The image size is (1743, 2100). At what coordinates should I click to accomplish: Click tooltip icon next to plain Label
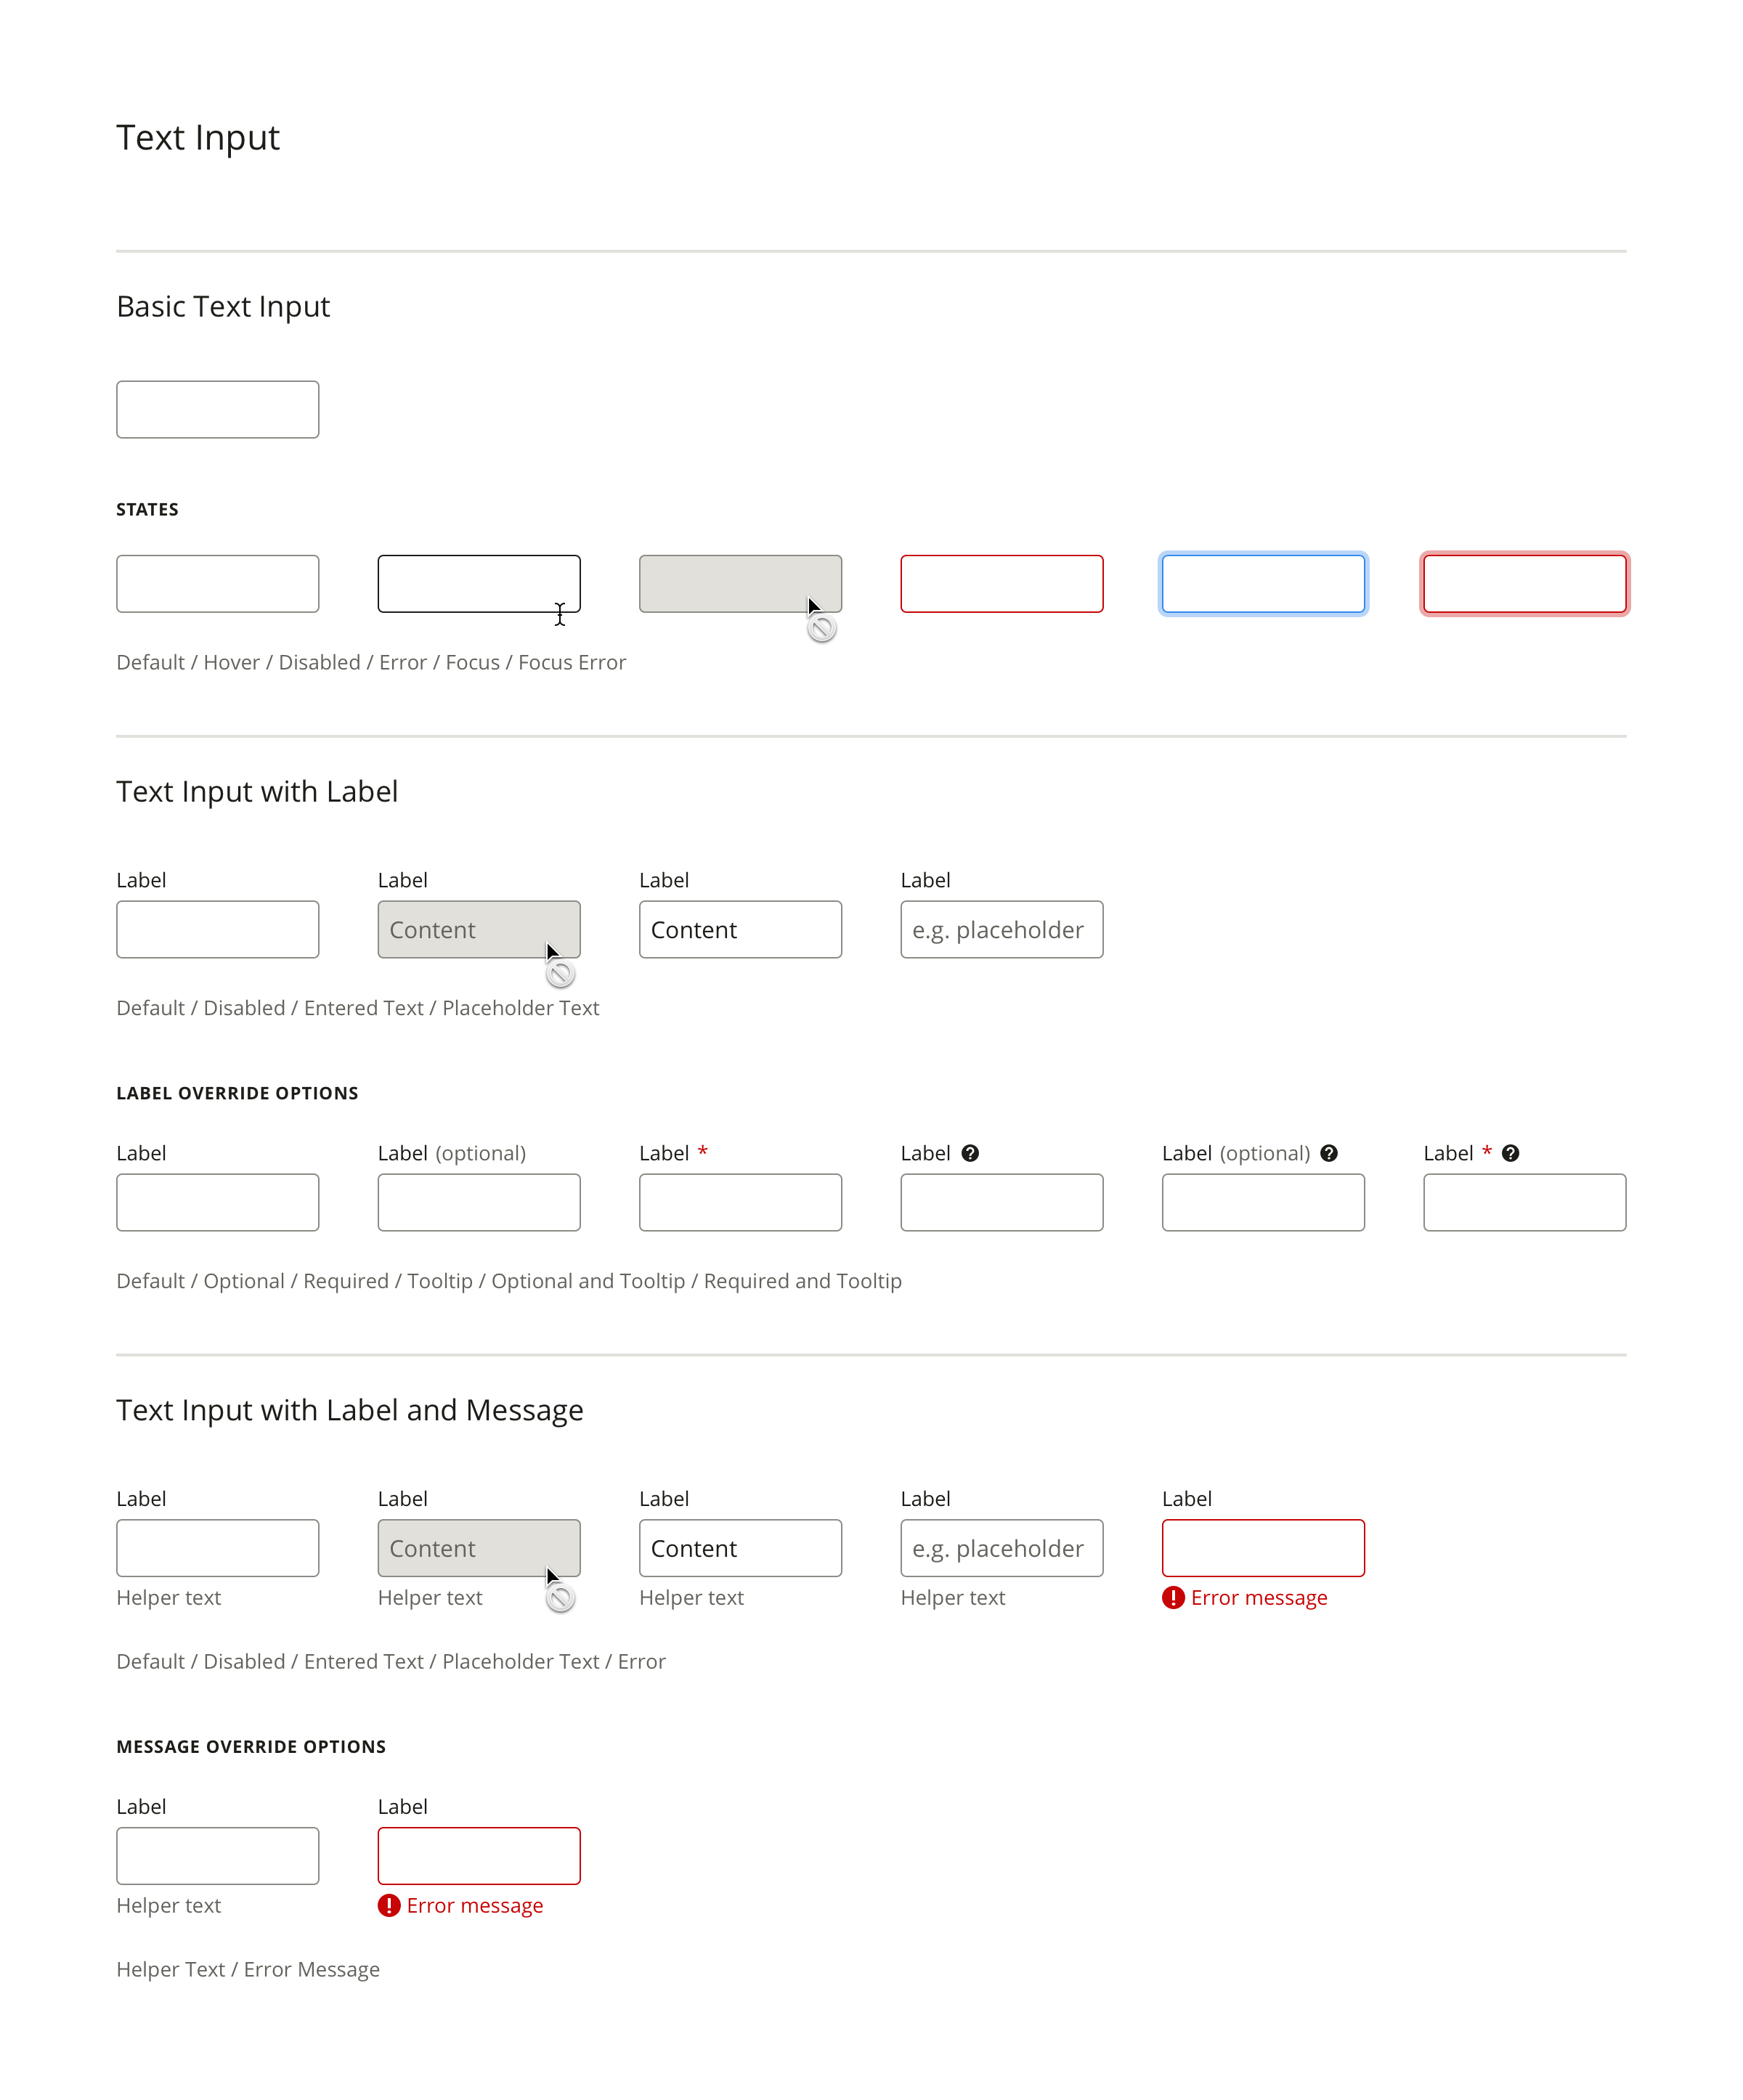point(969,1153)
